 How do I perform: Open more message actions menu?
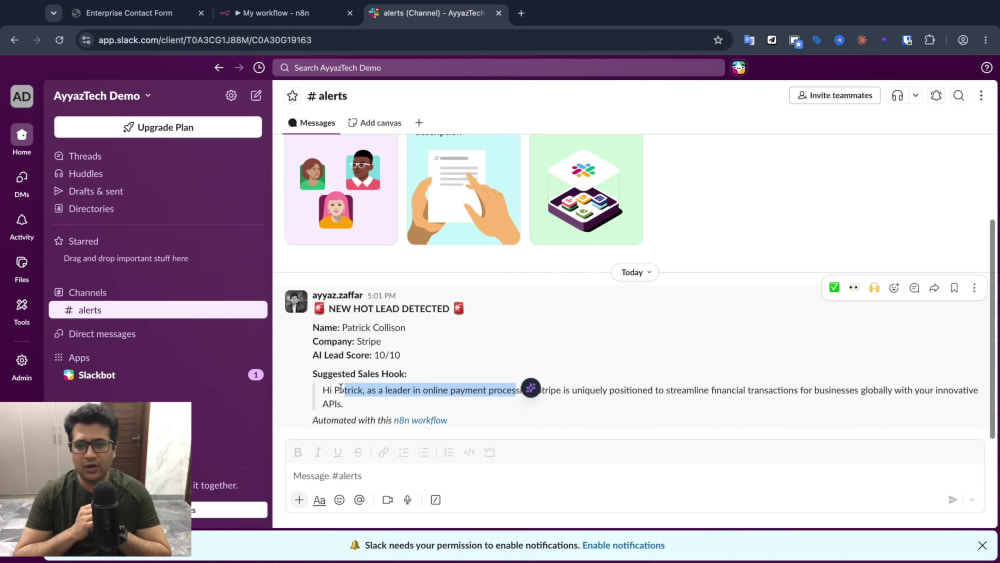tap(974, 288)
